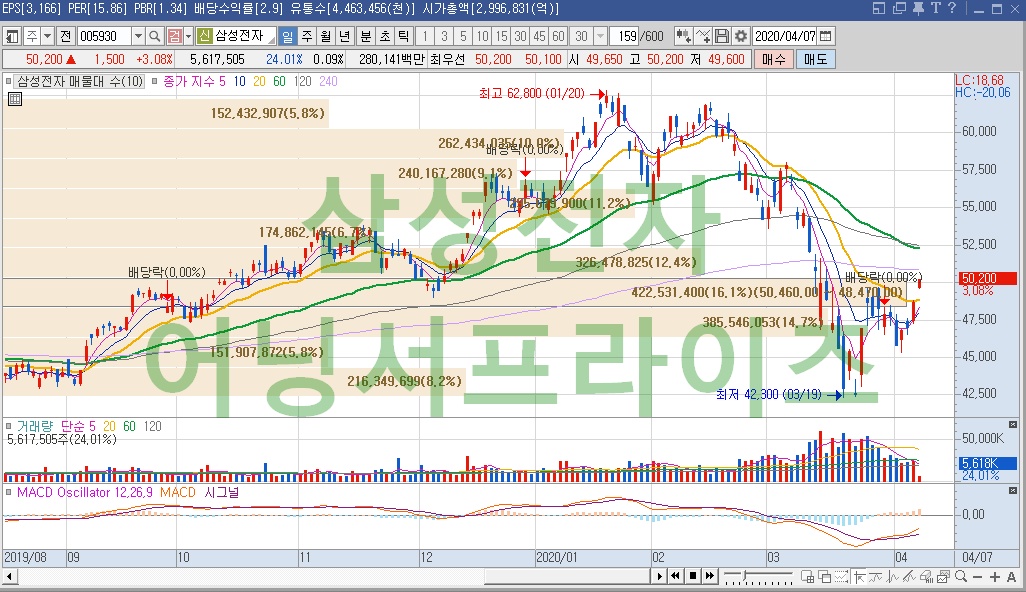
Task: Click the magnifier zoom icon in bottom toolbar
Action: point(961,576)
